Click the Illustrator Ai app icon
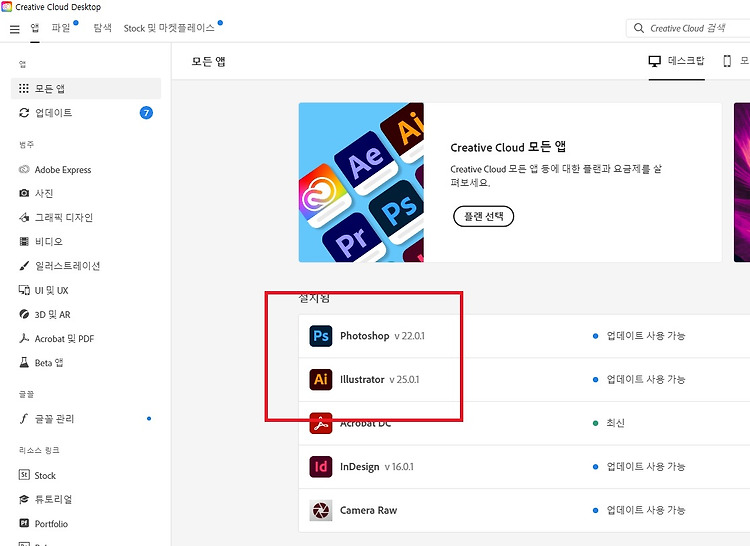This screenshot has width=750, height=546. (321, 380)
